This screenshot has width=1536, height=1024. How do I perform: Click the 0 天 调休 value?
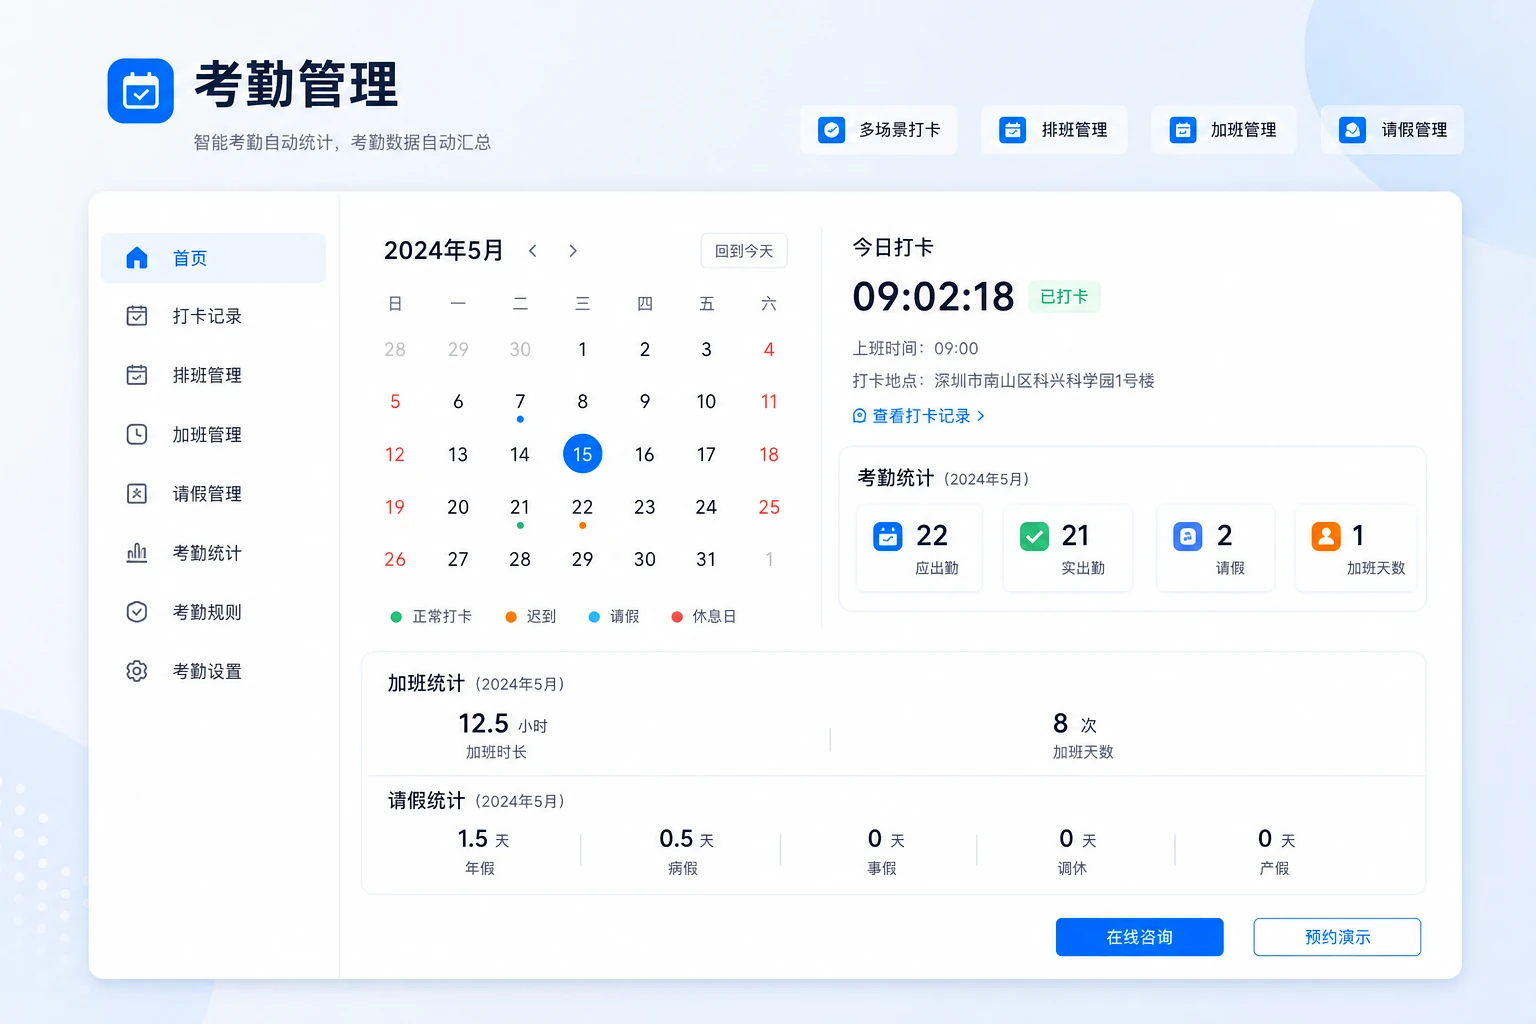[x=1078, y=839]
